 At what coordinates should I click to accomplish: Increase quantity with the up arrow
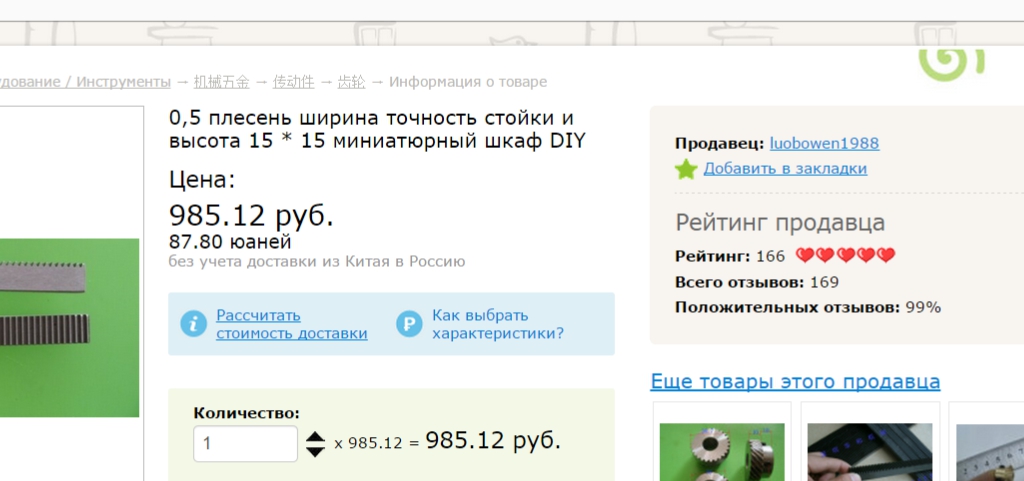(315, 437)
